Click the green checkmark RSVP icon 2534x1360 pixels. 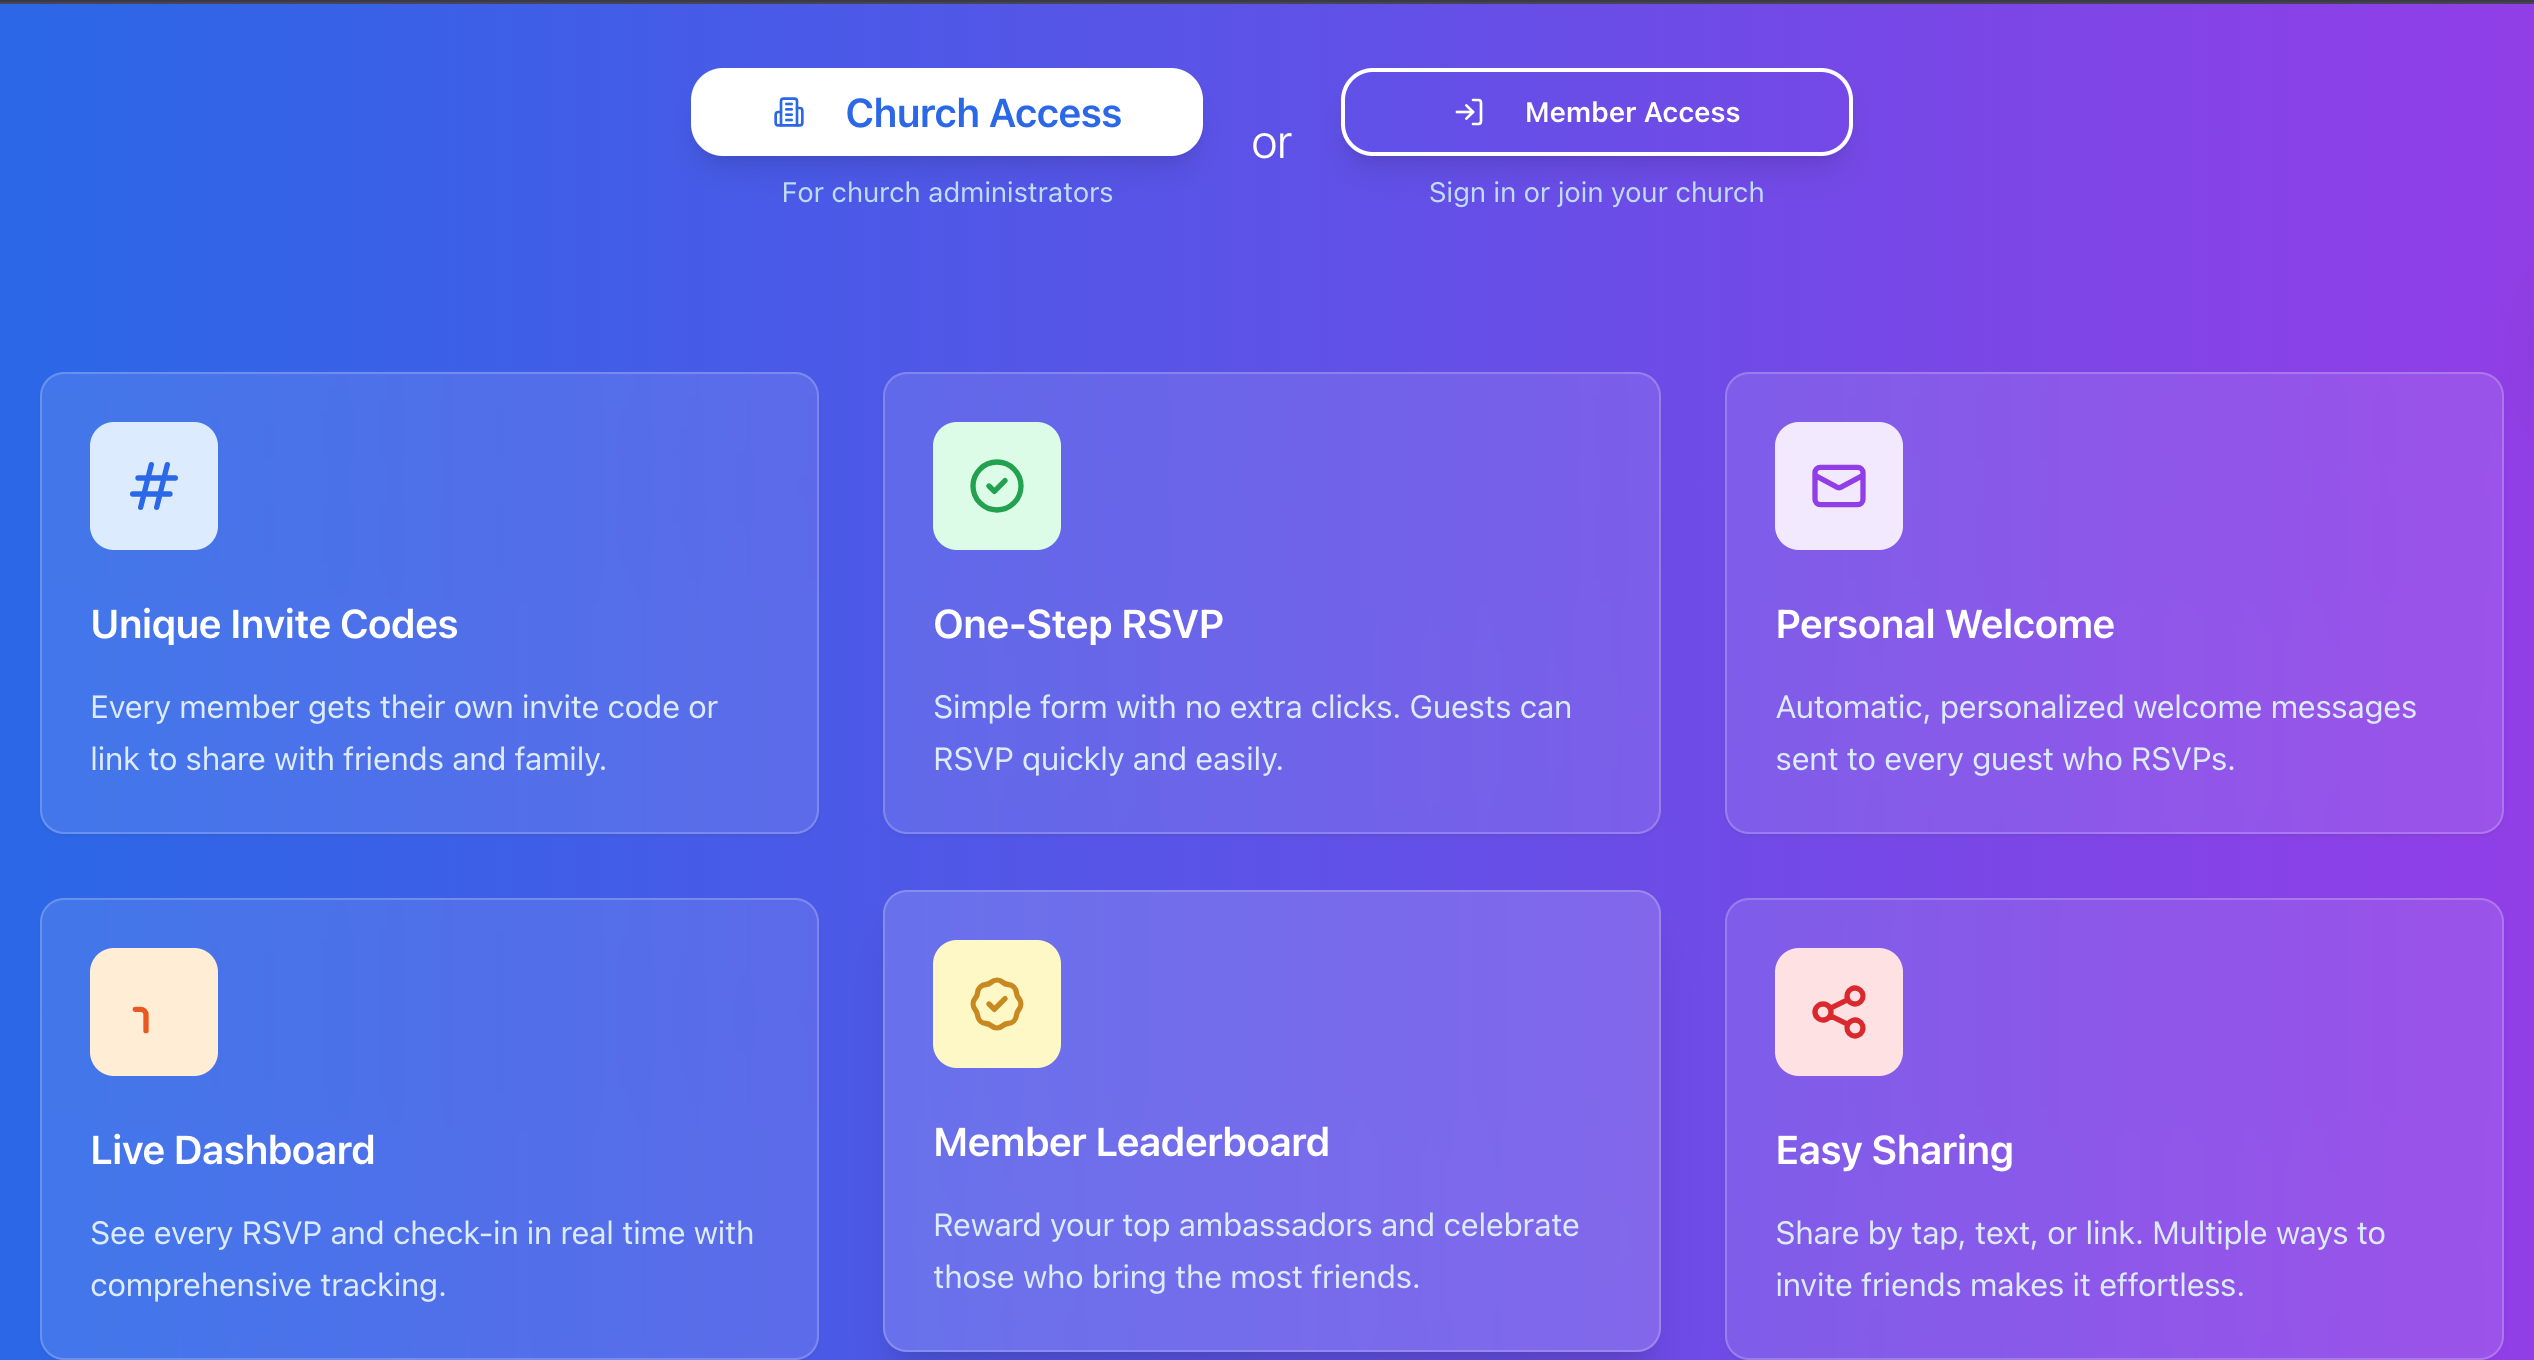pos(997,486)
